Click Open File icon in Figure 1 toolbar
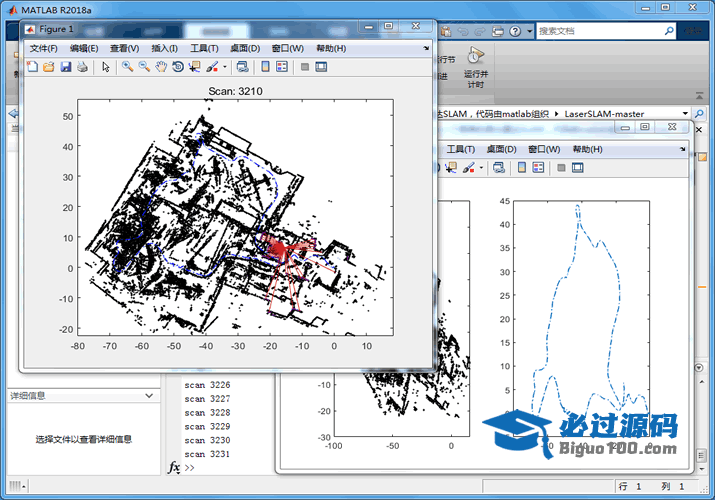This screenshot has height=500, width=715. 49,67
